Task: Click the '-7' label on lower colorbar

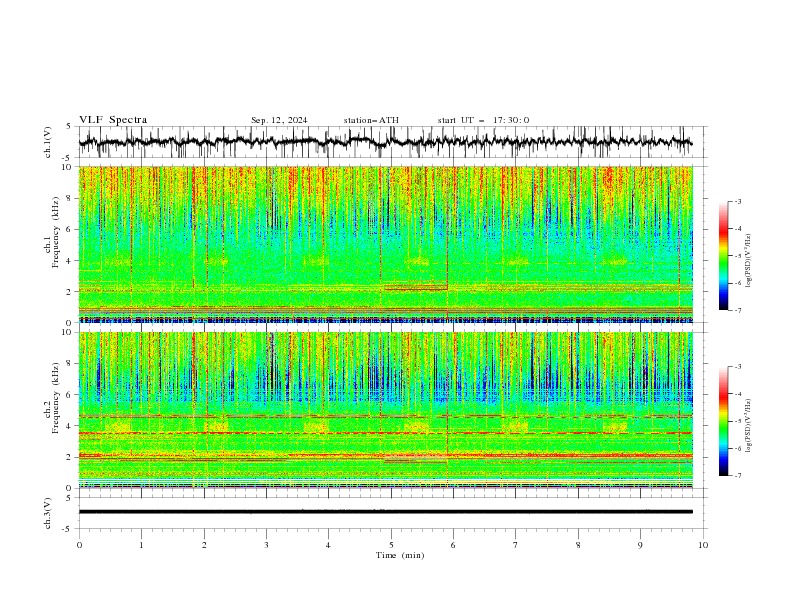Action: tap(737, 476)
